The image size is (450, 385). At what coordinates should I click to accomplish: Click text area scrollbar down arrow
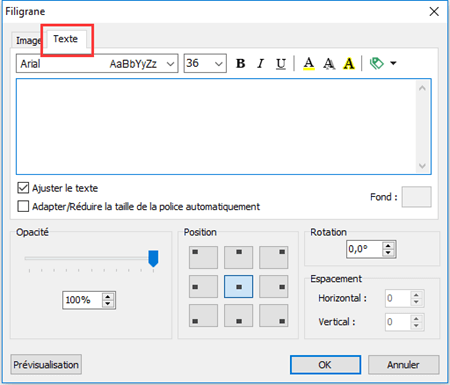[422, 166]
